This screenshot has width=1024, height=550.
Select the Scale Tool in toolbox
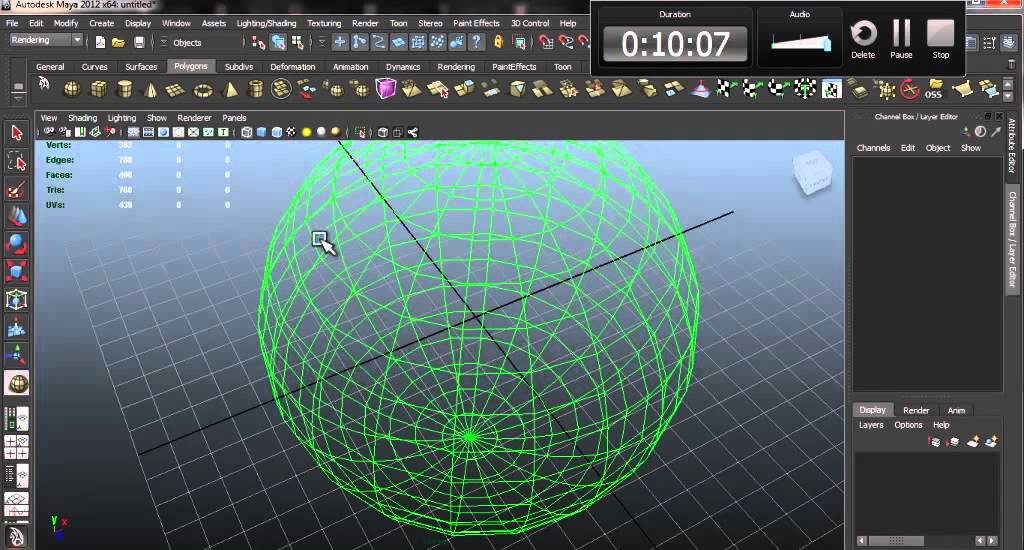click(16, 271)
